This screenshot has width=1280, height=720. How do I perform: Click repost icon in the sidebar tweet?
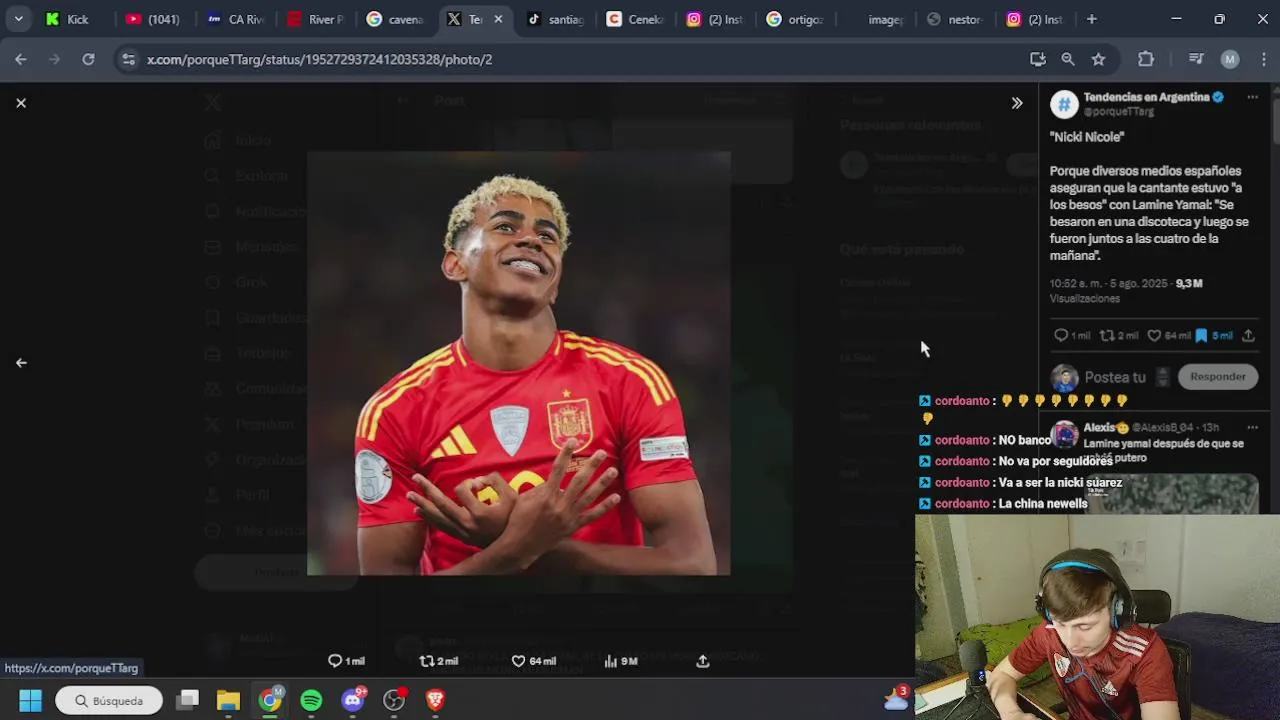pos(1107,336)
